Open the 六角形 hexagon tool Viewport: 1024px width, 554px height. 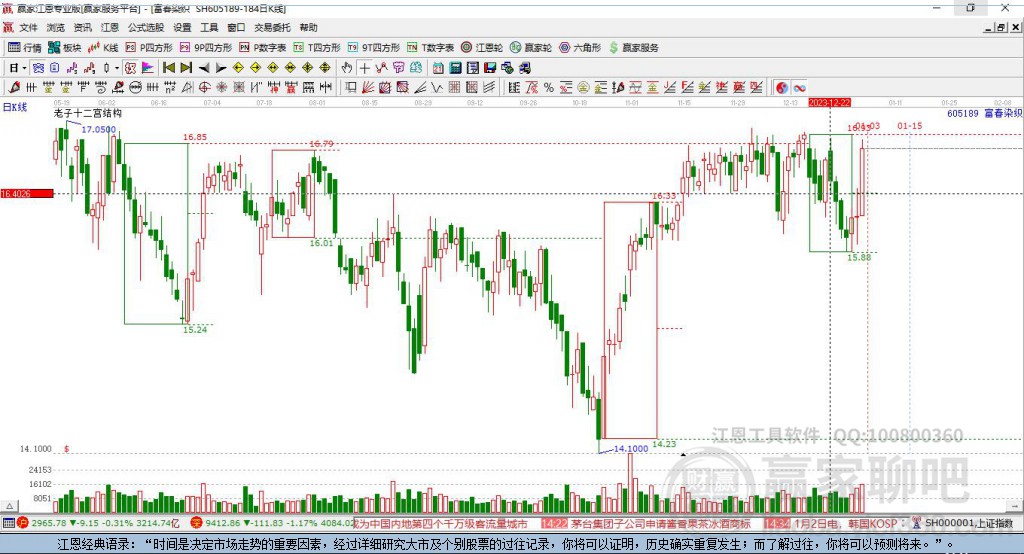[x=580, y=48]
